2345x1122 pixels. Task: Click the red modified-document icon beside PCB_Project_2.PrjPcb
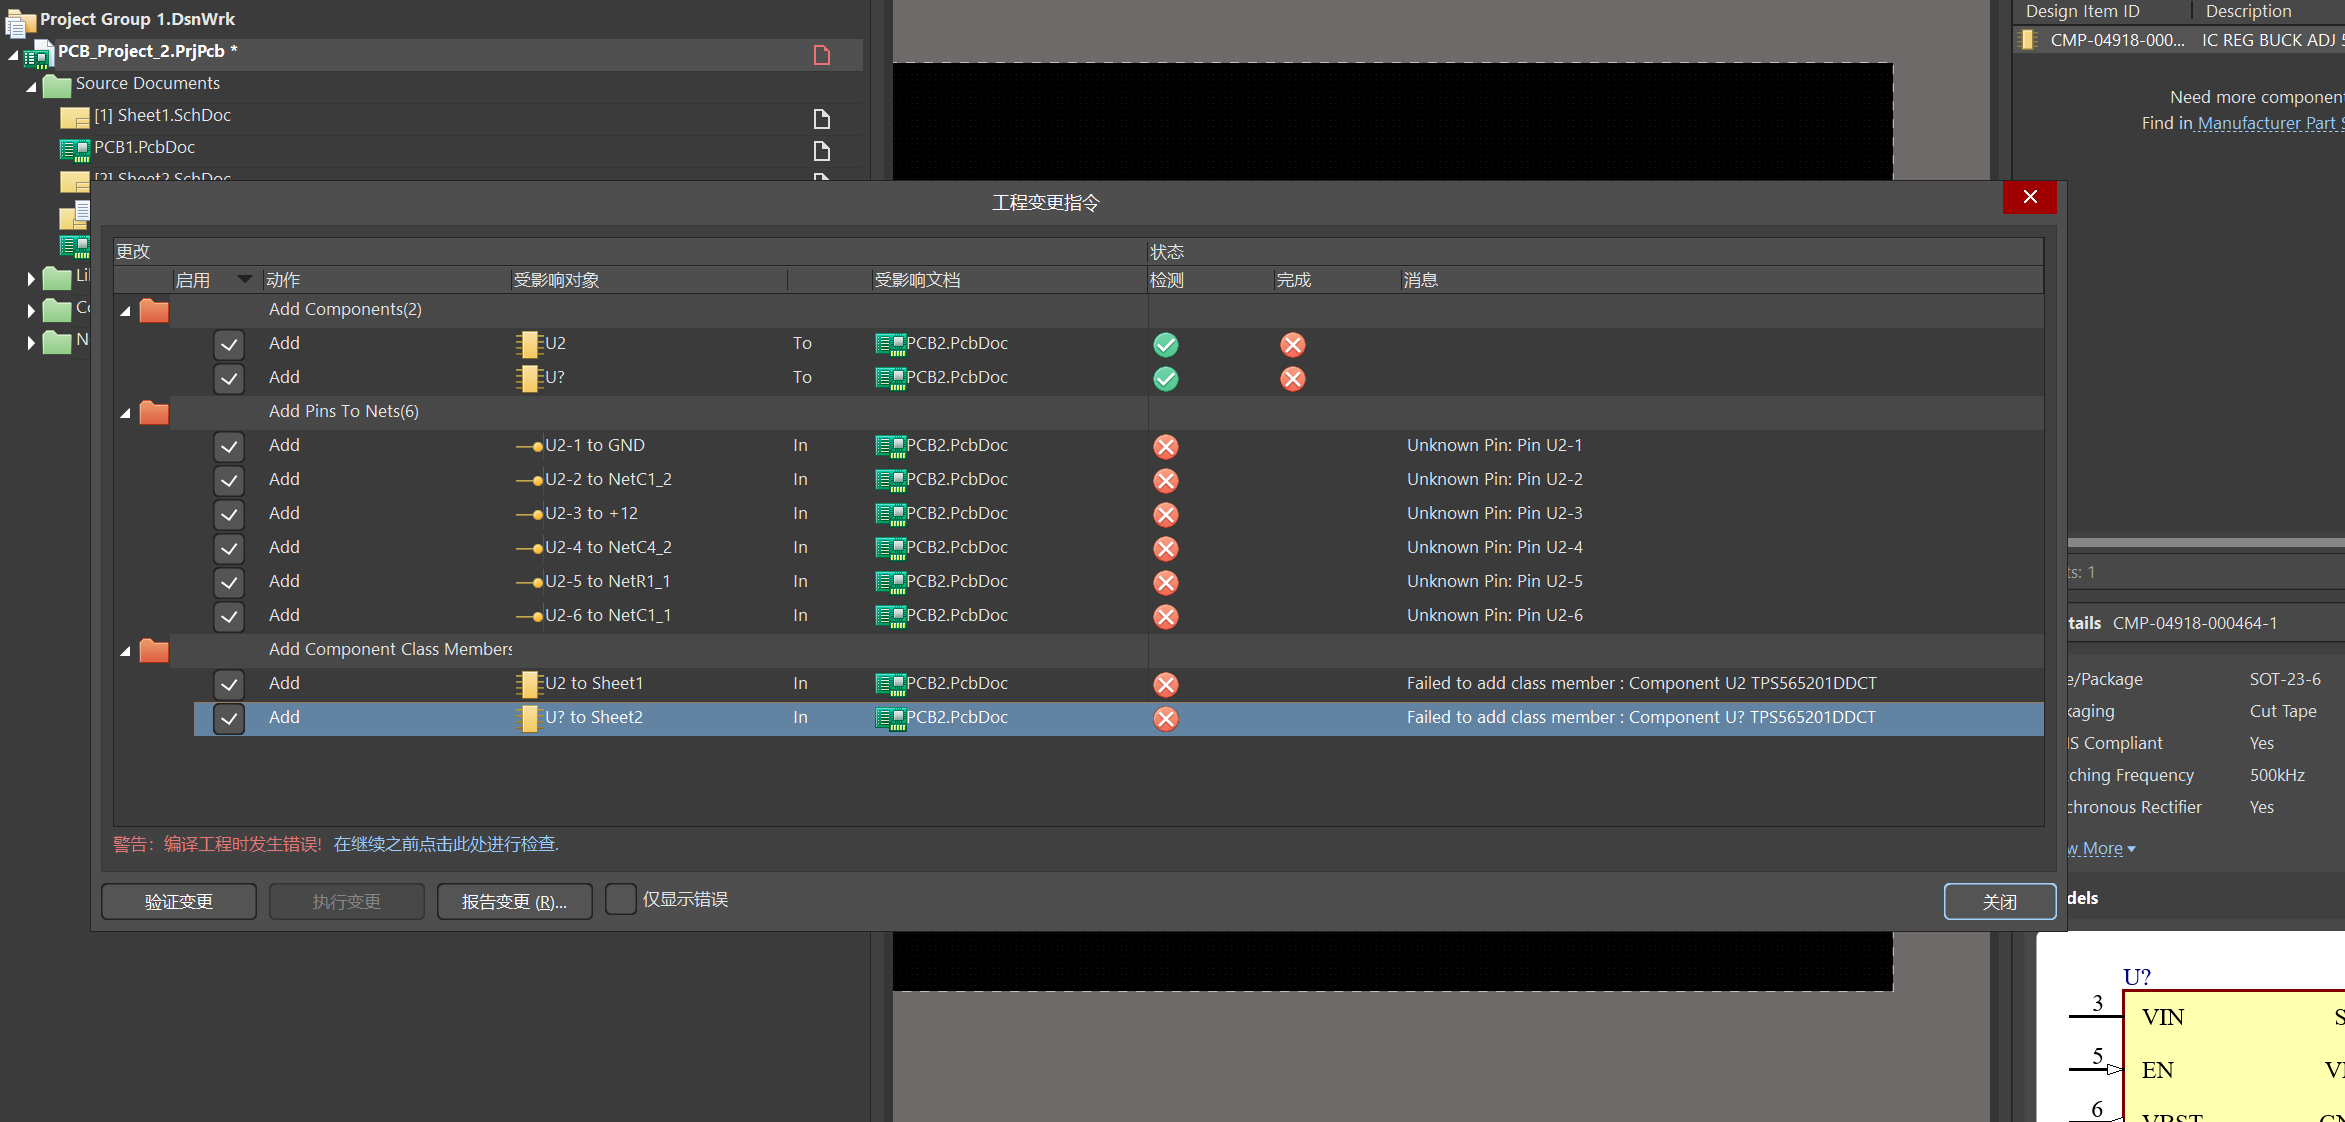[x=821, y=54]
